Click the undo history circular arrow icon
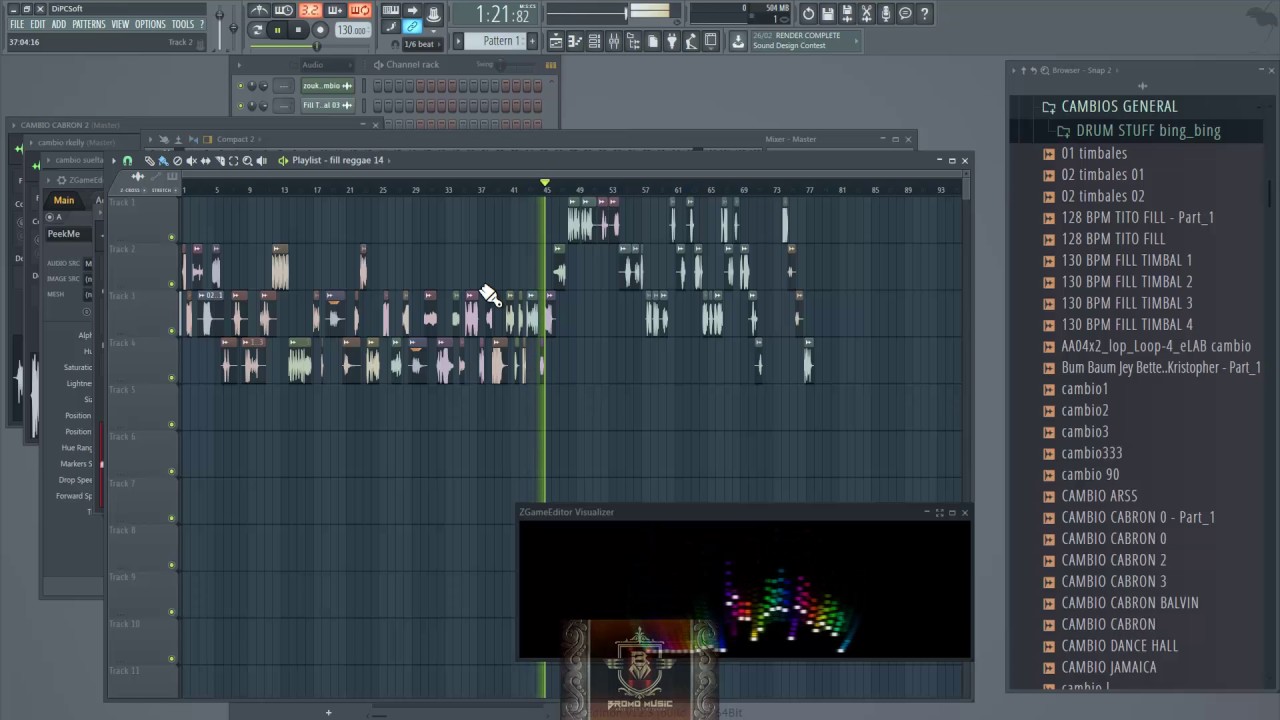The image size is (1280, 720). coord(808,13)
